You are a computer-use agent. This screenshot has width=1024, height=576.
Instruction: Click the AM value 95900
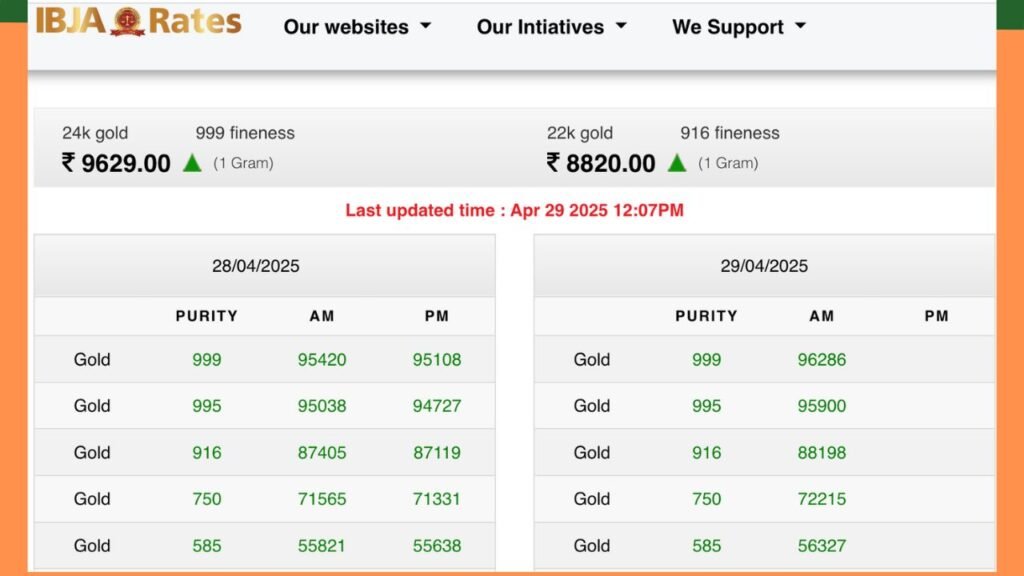tap(822, 406)
